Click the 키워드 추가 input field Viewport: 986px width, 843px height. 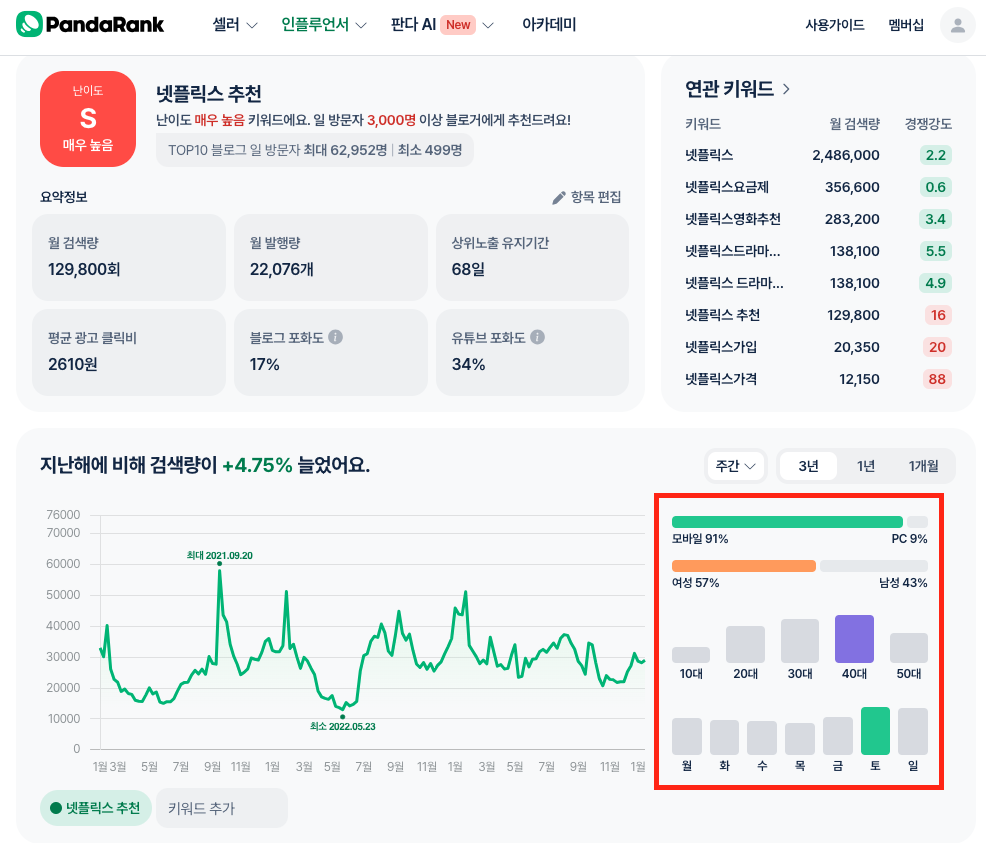(221, 808)
